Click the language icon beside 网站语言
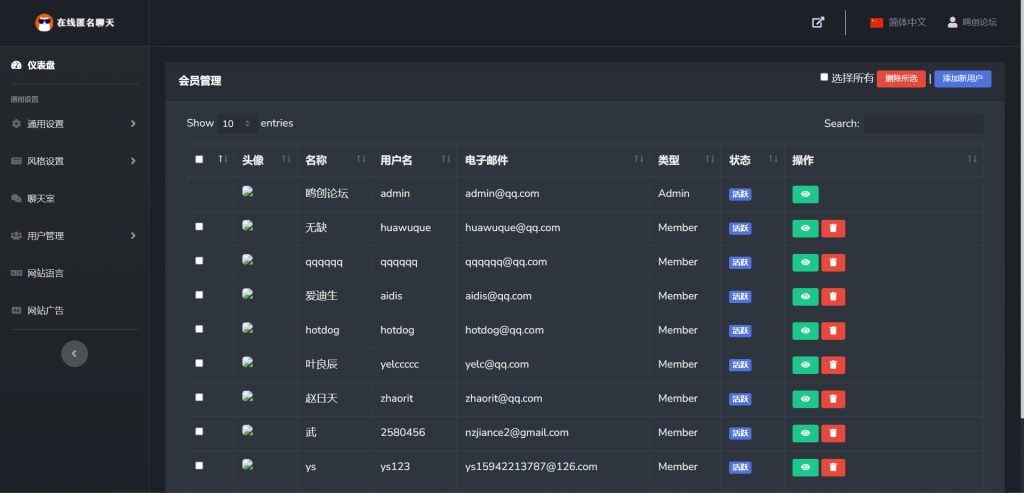Image resolution: width=1024 pixels, height=493 pixels. point(16,273)
